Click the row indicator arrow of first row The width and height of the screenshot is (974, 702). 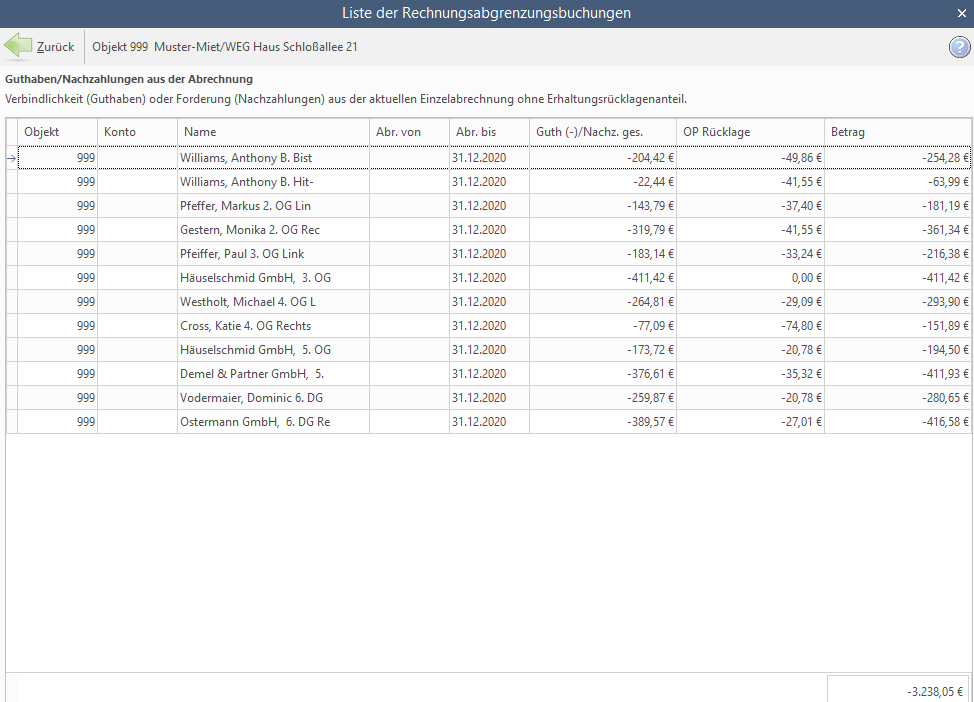12,158
